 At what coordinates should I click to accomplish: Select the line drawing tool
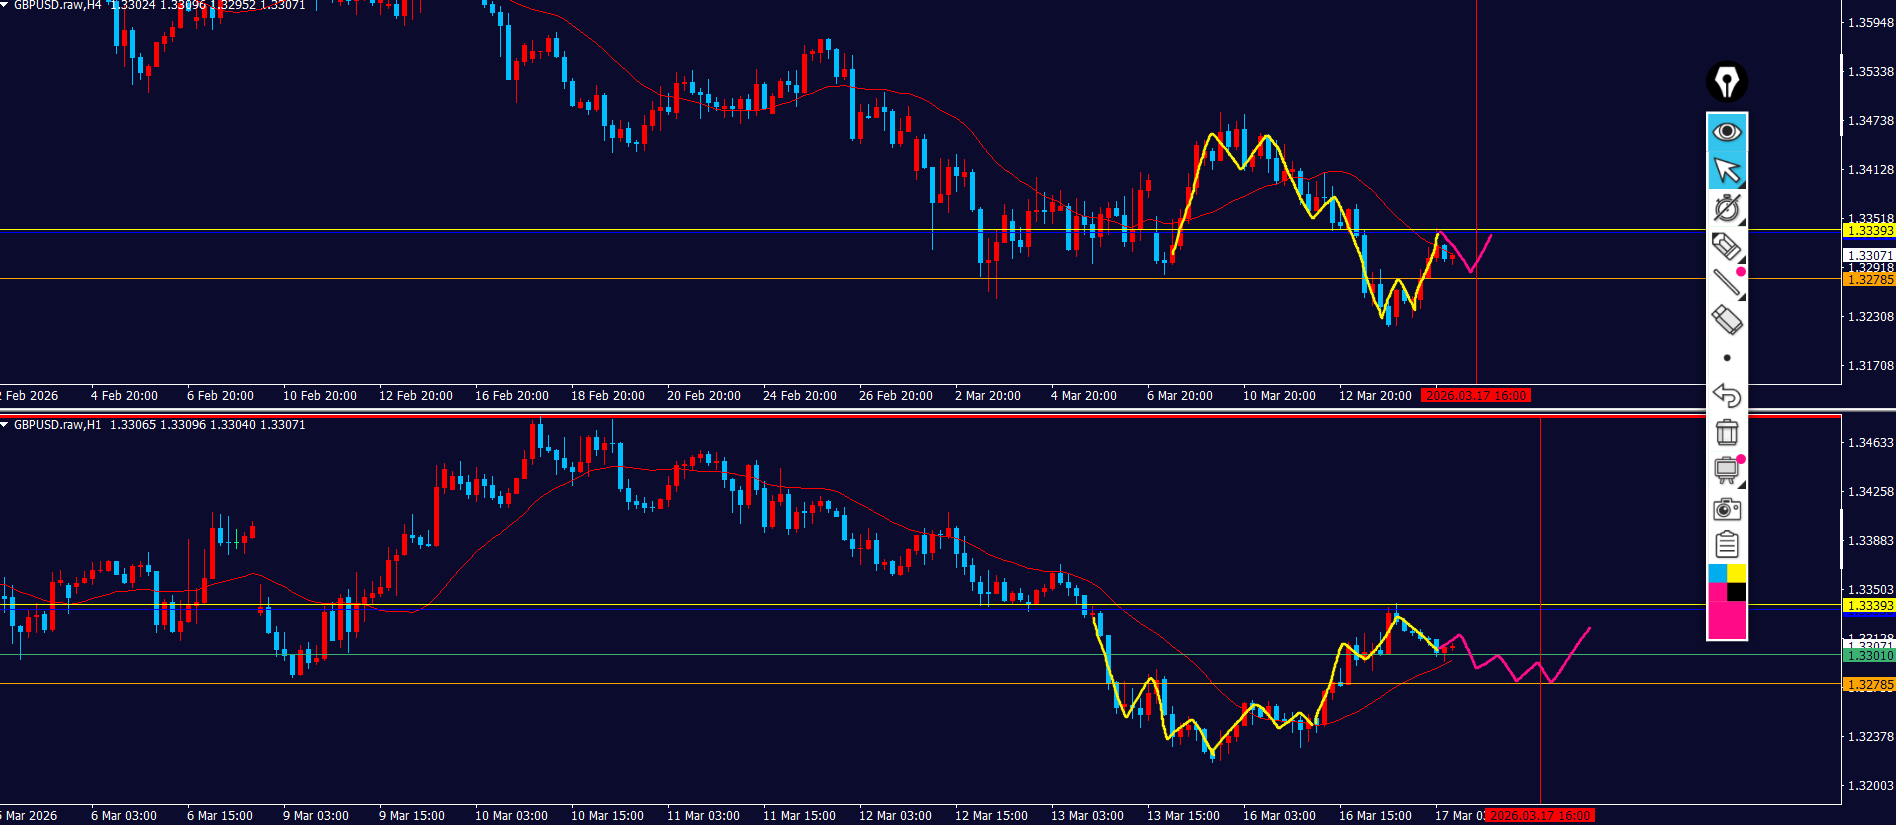[1726, 283]
